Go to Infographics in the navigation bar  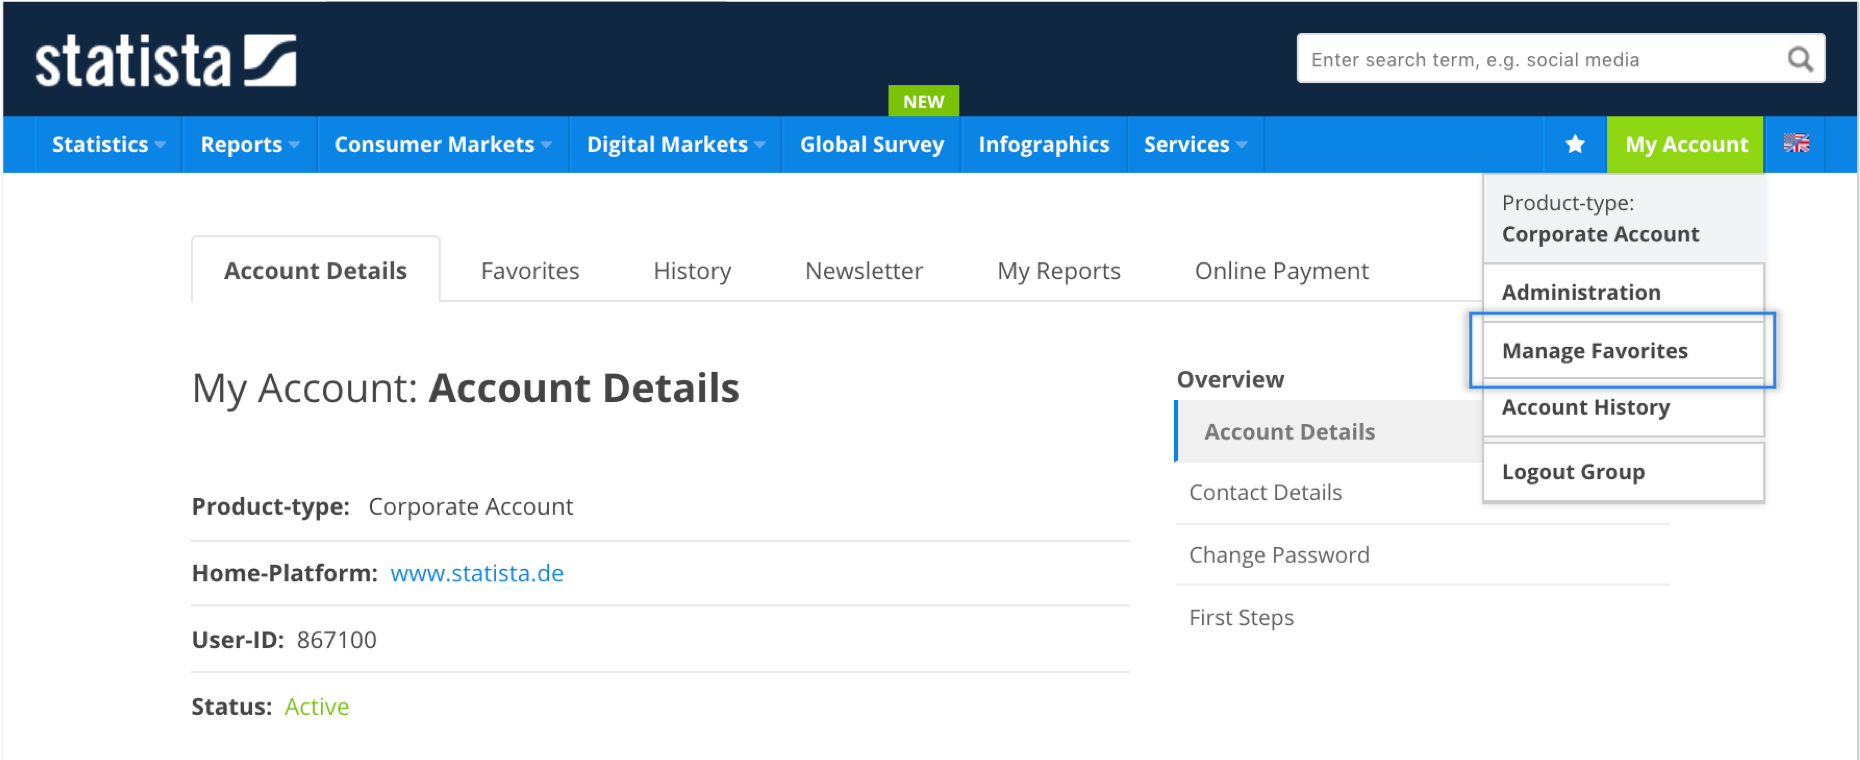coord(1043,145)
